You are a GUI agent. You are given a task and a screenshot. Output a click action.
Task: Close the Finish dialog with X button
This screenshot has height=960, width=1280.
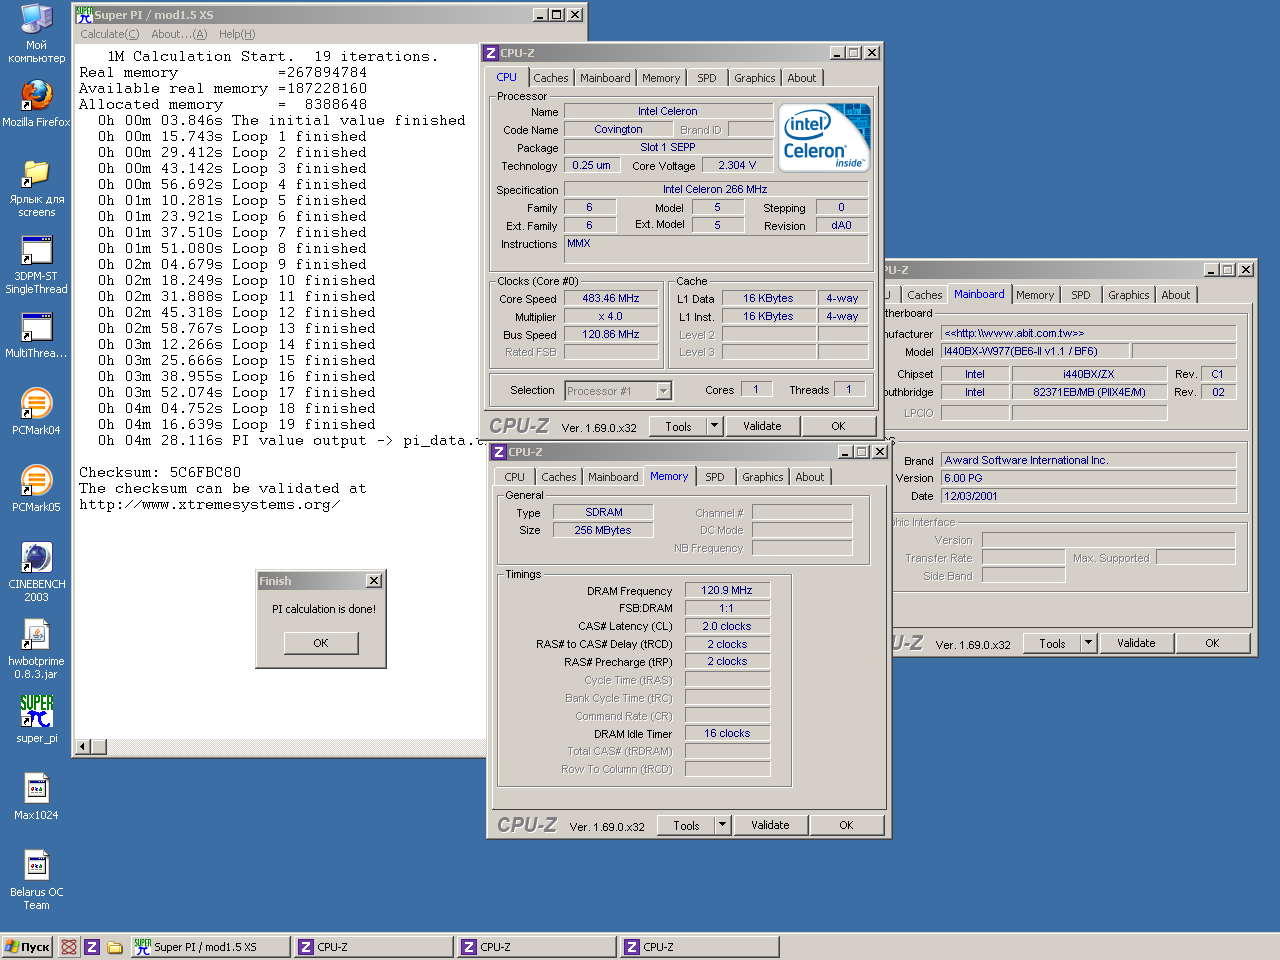(373, 581)
